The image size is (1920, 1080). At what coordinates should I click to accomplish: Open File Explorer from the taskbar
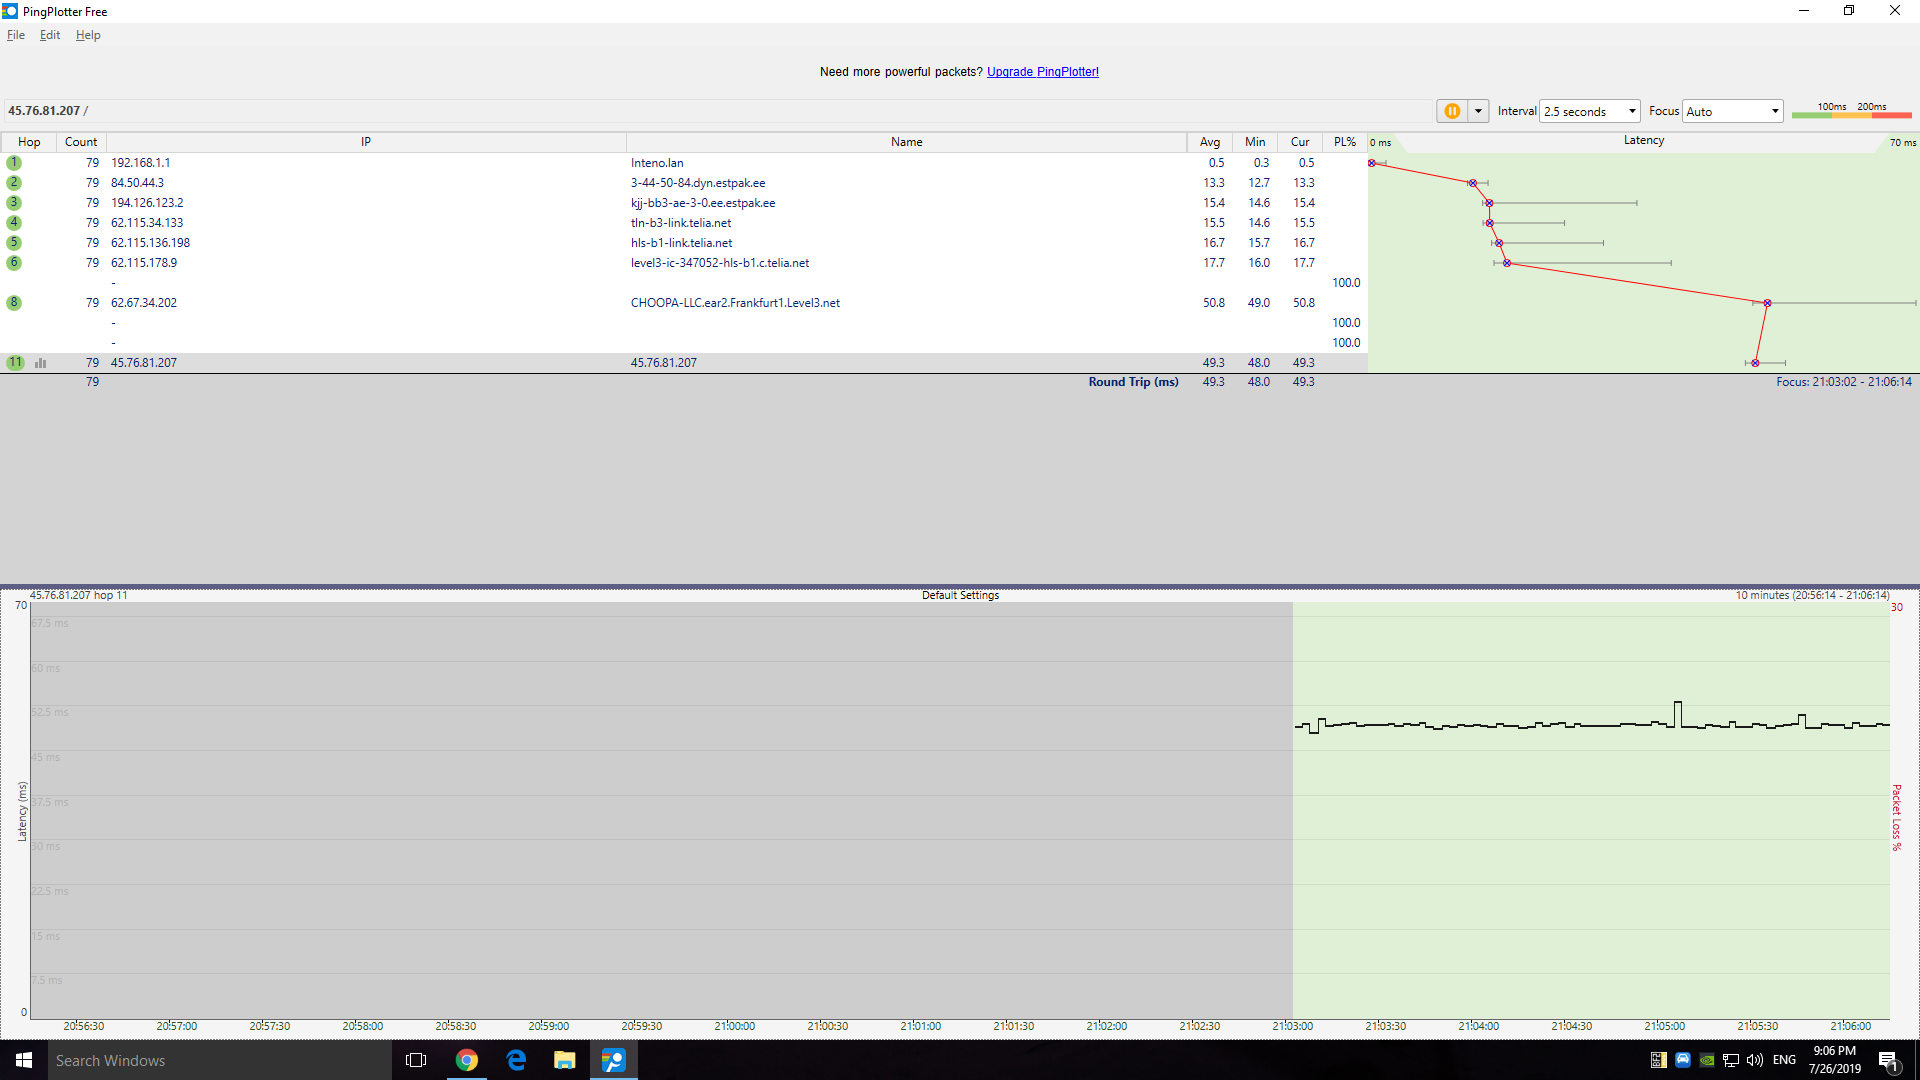click(565, 1060)
